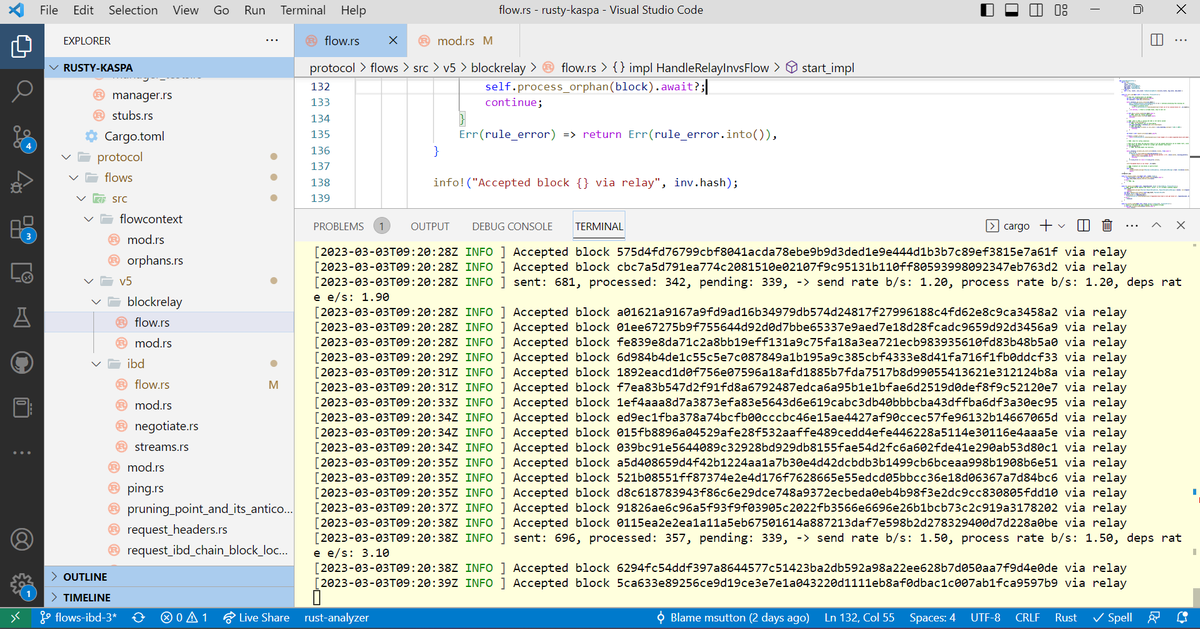Open the Explorer view in activity bar
The width and height of the screenshot is (1200, 629).
(22, 45)
